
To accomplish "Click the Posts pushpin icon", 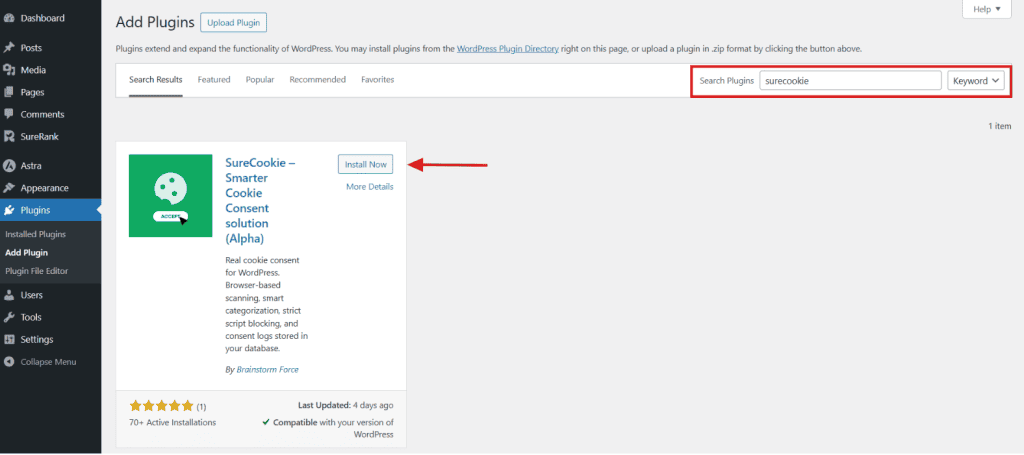I will click(9, 48).
